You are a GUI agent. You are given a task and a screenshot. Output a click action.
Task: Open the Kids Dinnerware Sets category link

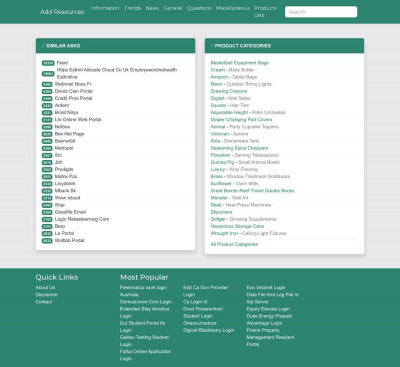tap(235, 141)
